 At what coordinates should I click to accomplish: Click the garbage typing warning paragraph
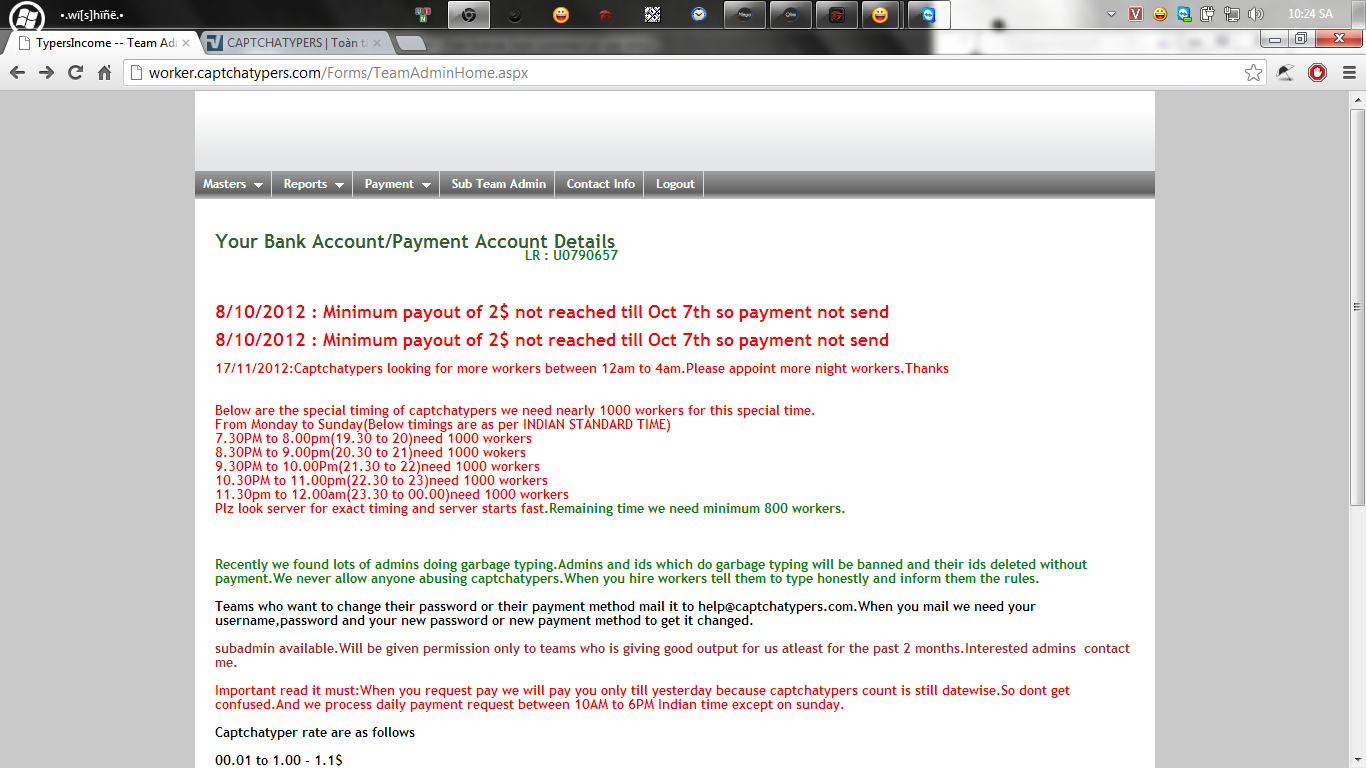click(651, 571)
